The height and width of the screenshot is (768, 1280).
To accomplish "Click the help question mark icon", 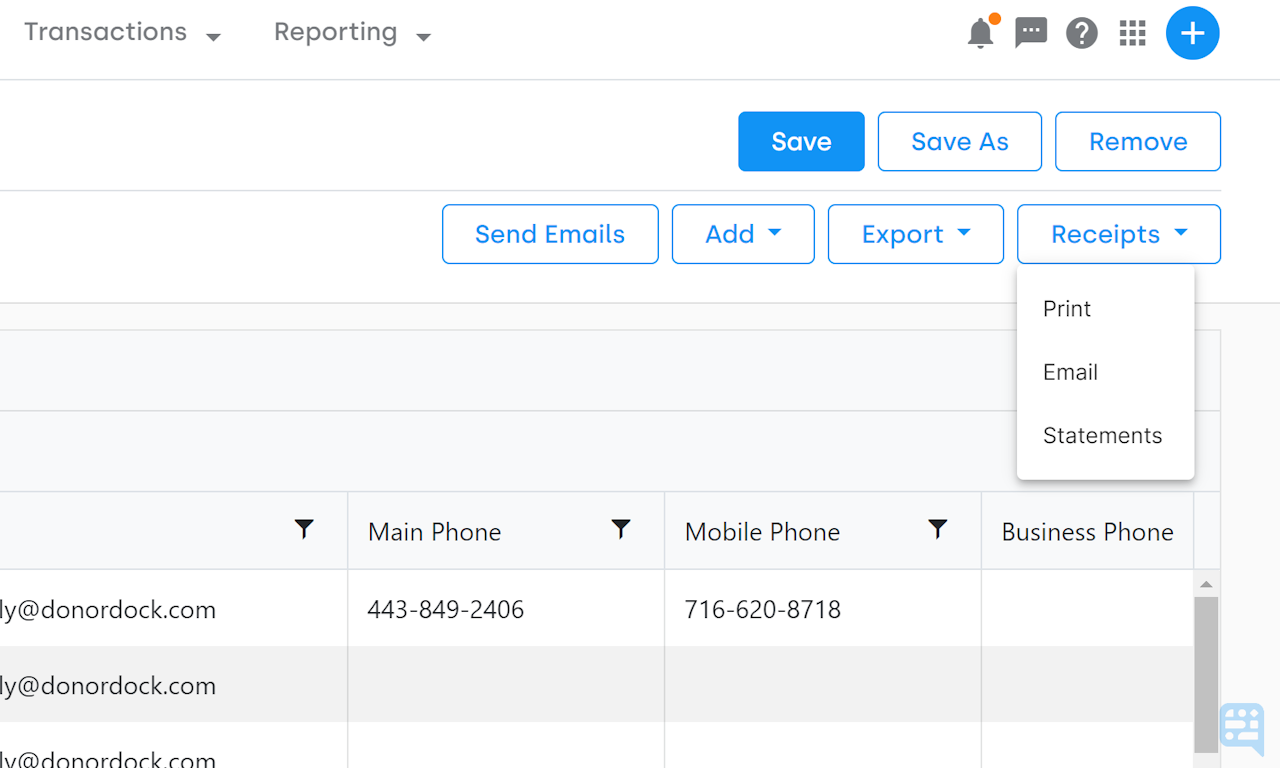I will coord(1081,33).
